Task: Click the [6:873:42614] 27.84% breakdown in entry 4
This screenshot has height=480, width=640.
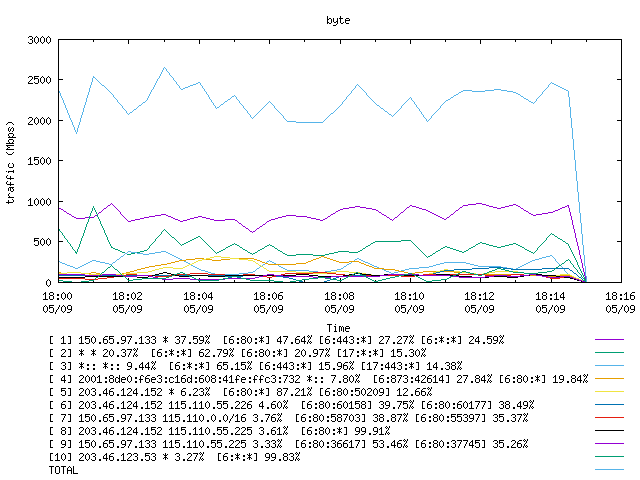Action: (x=432, y=379)
